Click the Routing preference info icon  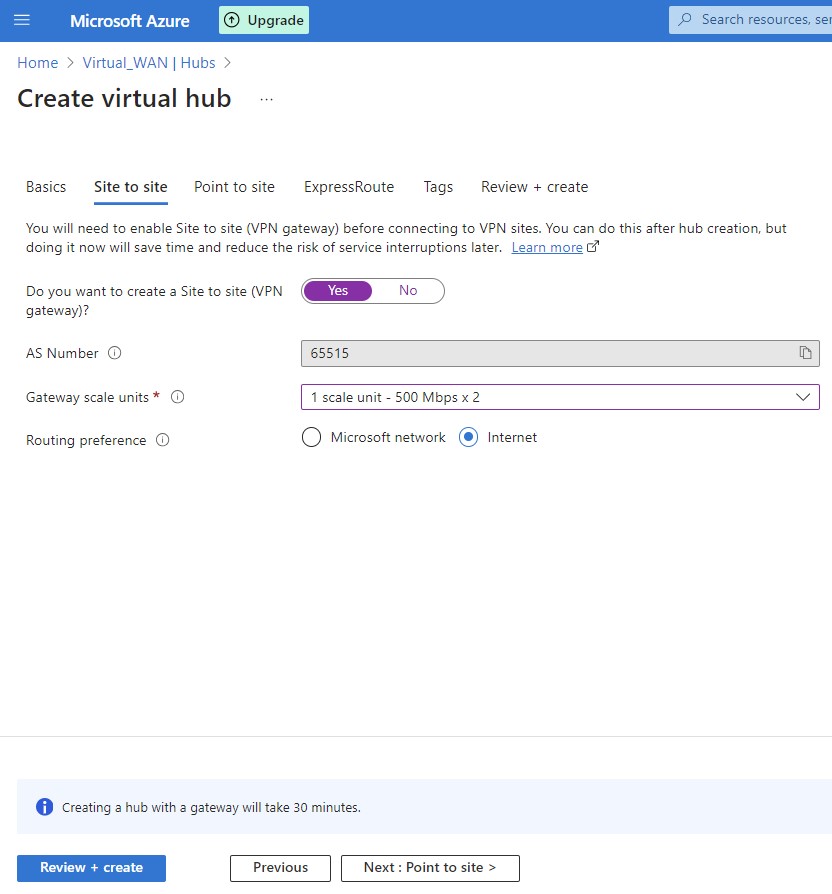tap(162, 440)
